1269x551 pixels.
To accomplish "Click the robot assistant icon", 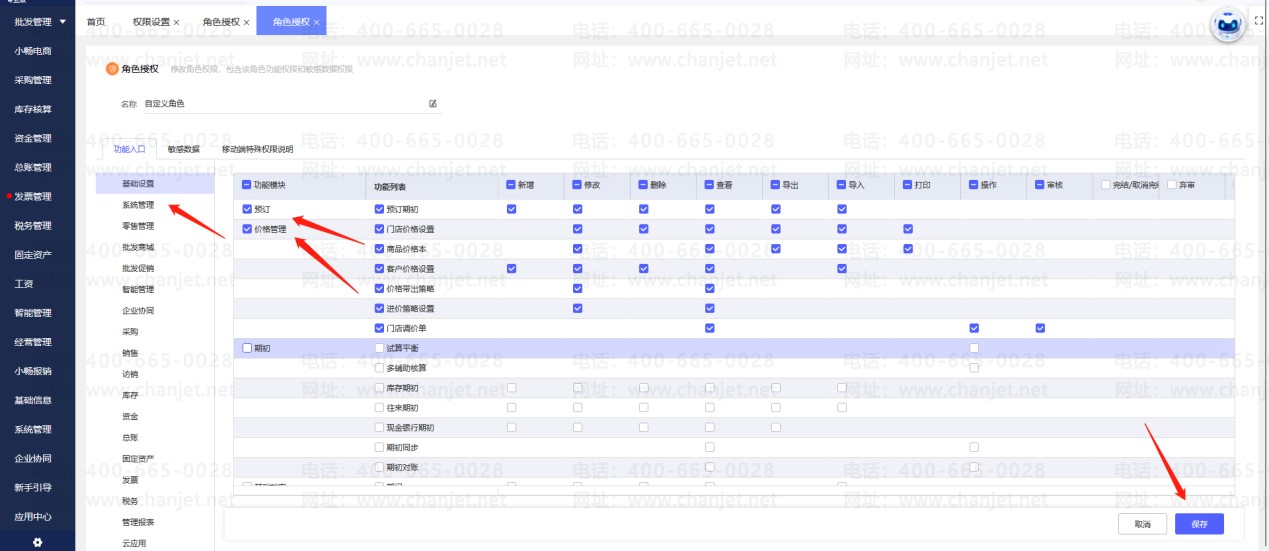I will pos(1228,27).
